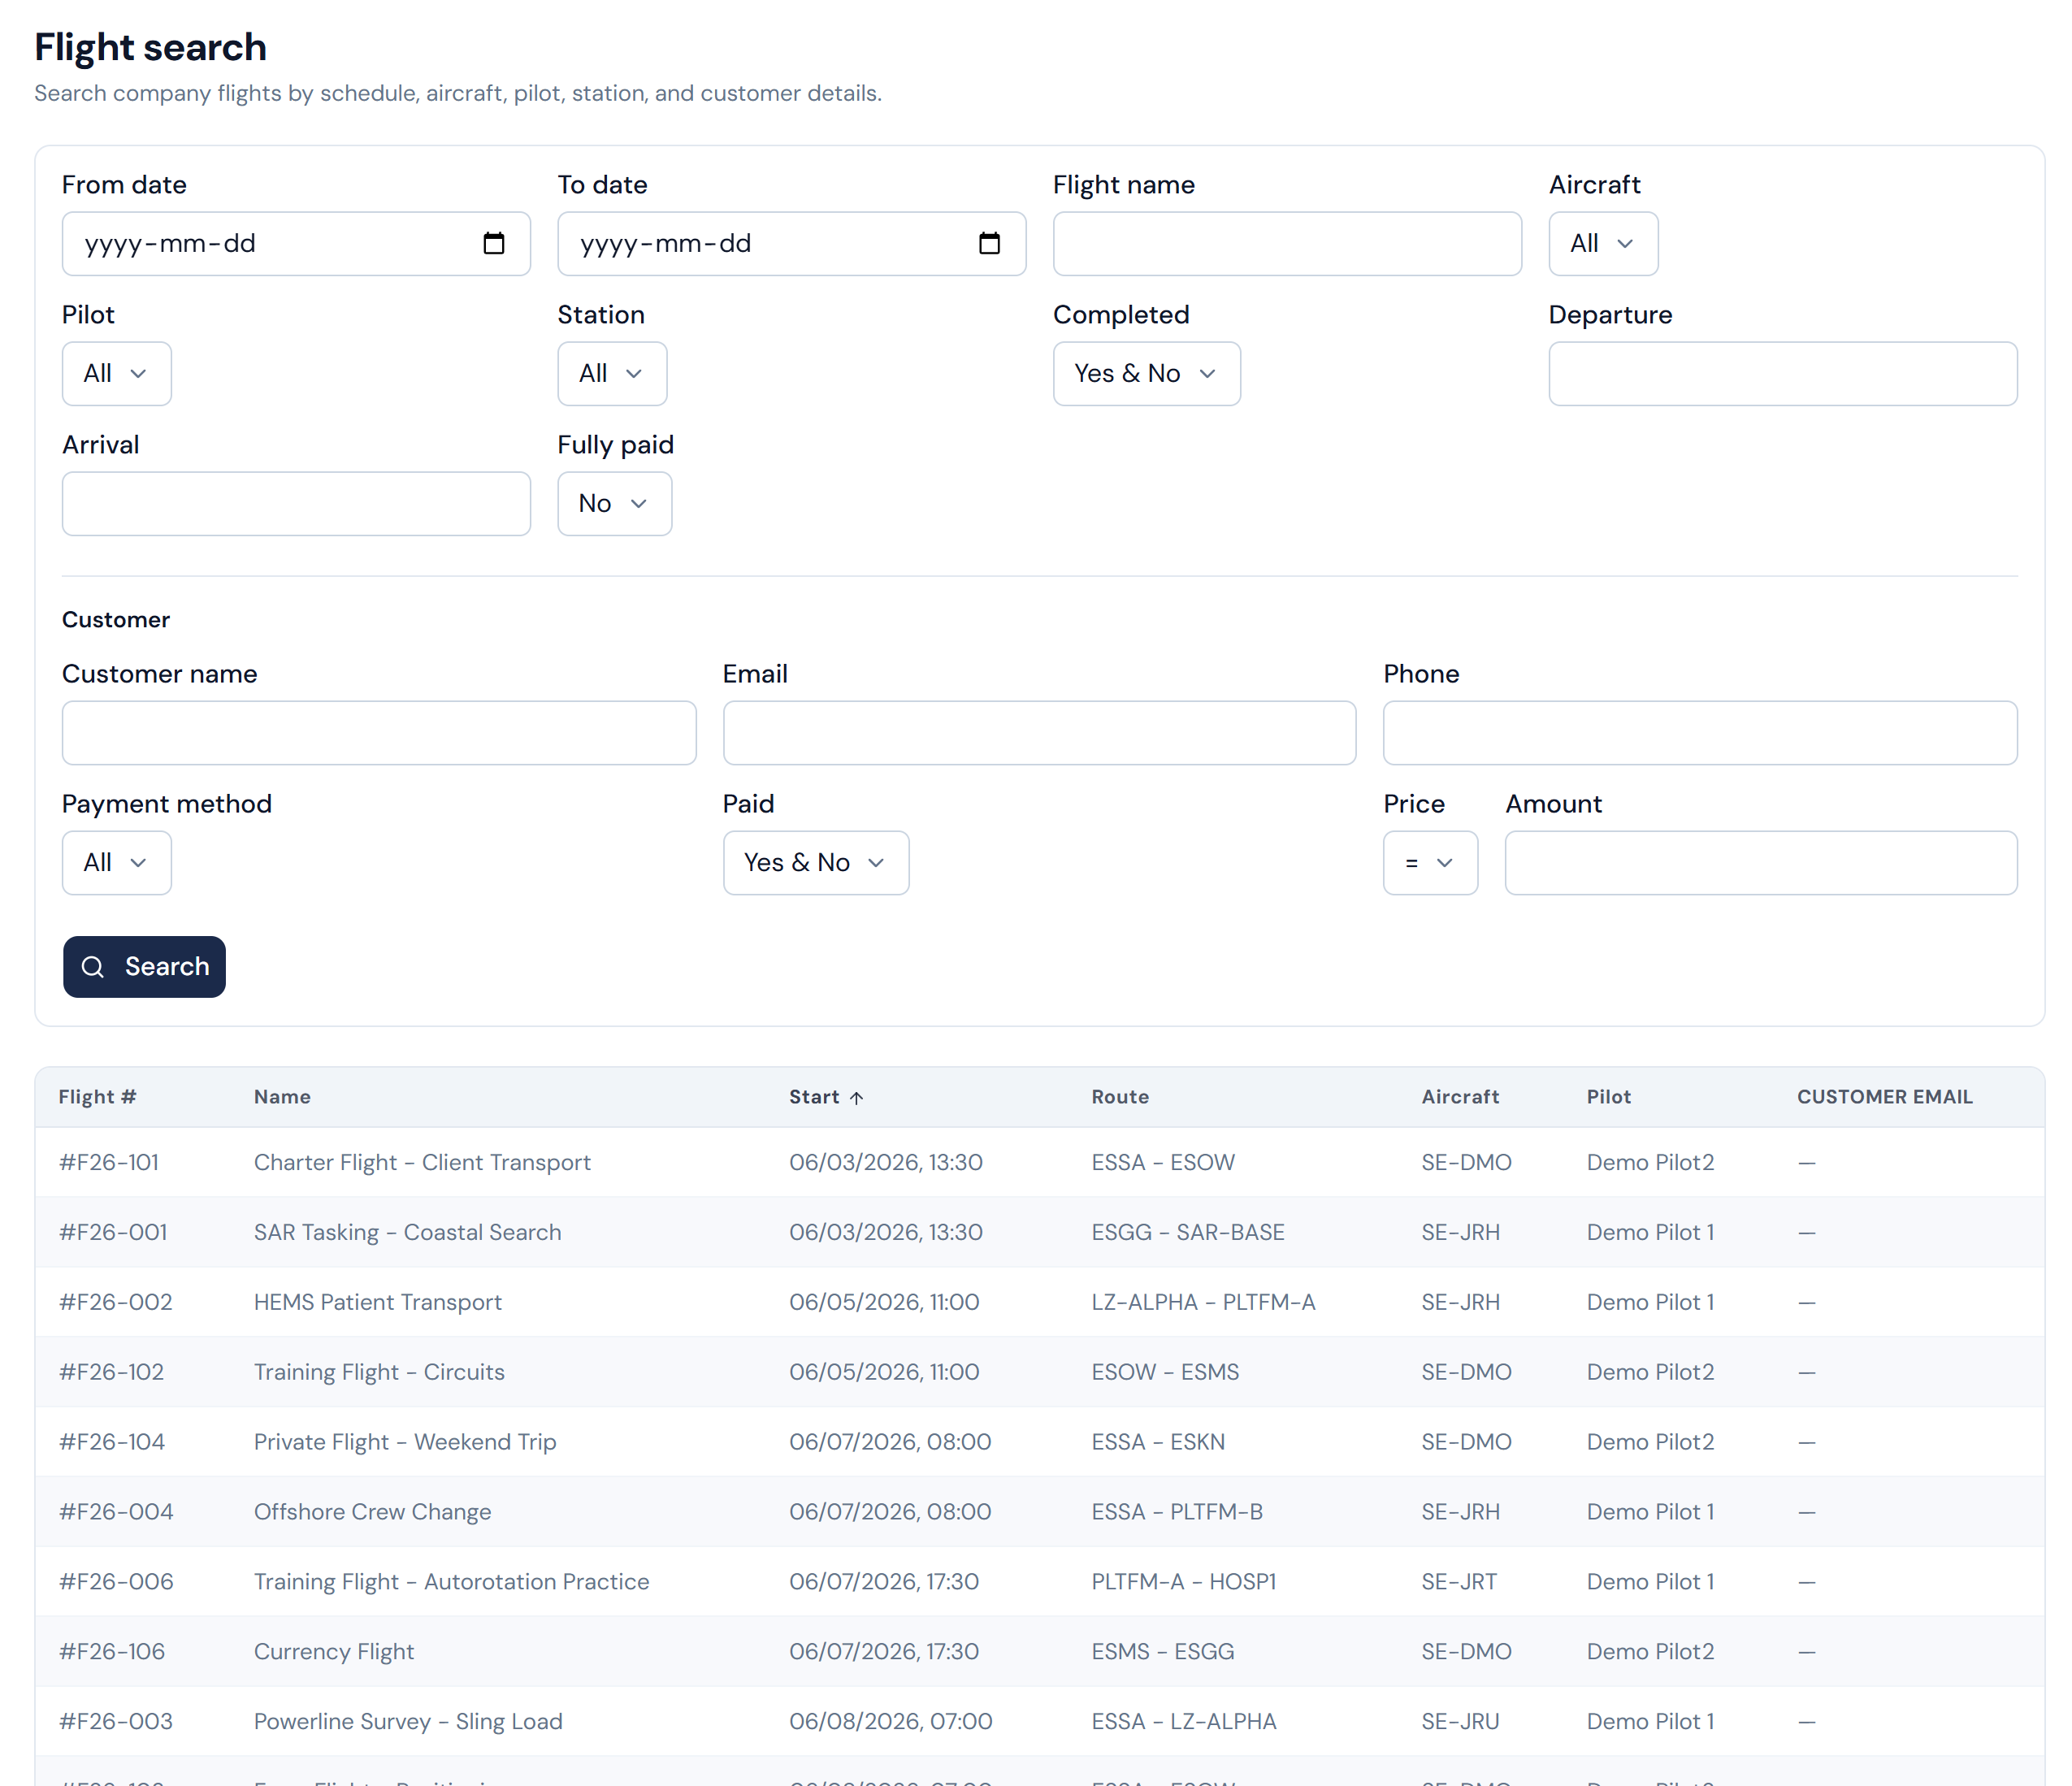Click the Search button
The width and height of the screenshot is (2072, 1786).
click(x=144, y=966)
